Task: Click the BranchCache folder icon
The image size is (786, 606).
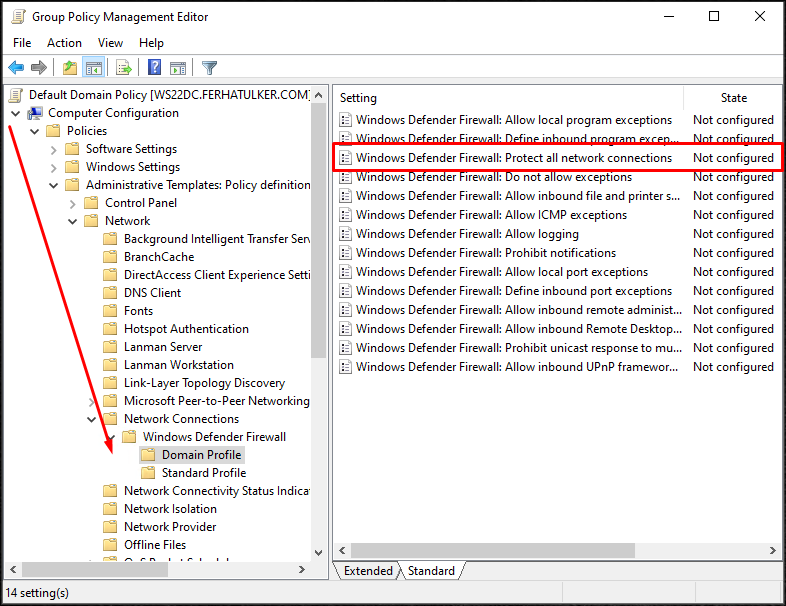Action: [x=110, y=257]
